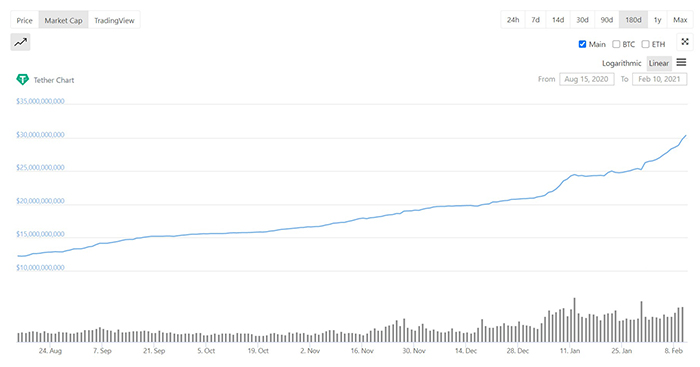This screenshot has height=367, width=700.
Task: Select the 7d time range
Action: click(x=535, y=20)
